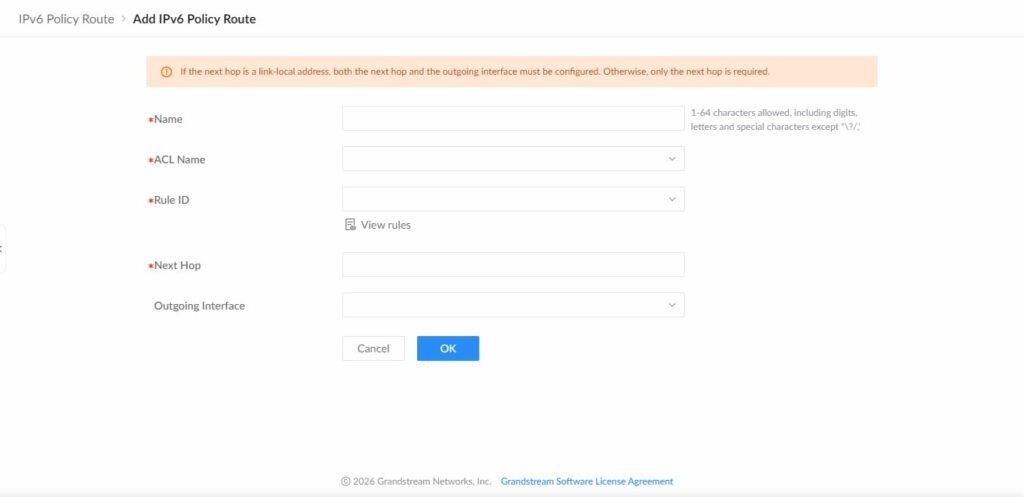Click the Next Hop input field
Viewport: 1024px width, 497px height.
coord(513,265)
